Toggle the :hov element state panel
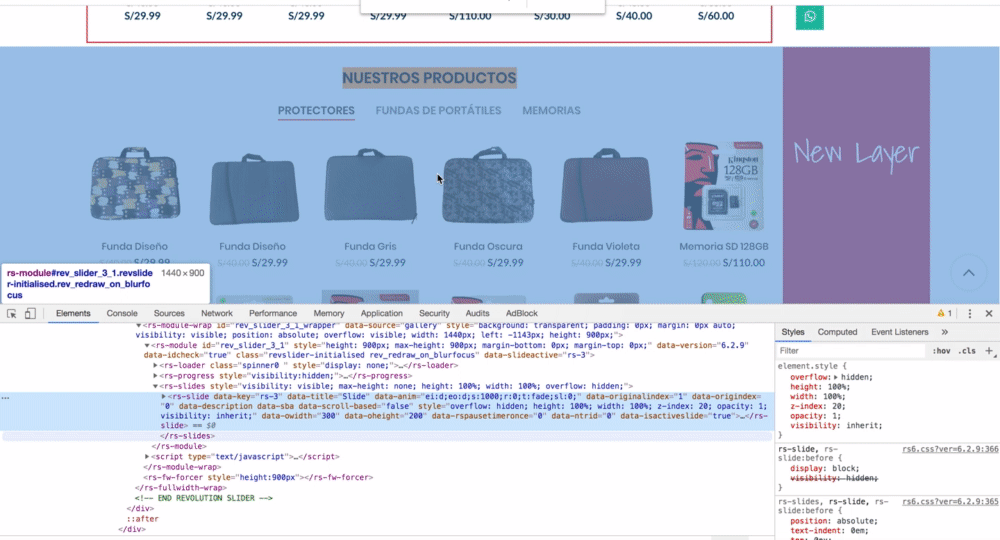Image resolution: width=1000 pixels, height=540 pixels. [941, 351]
